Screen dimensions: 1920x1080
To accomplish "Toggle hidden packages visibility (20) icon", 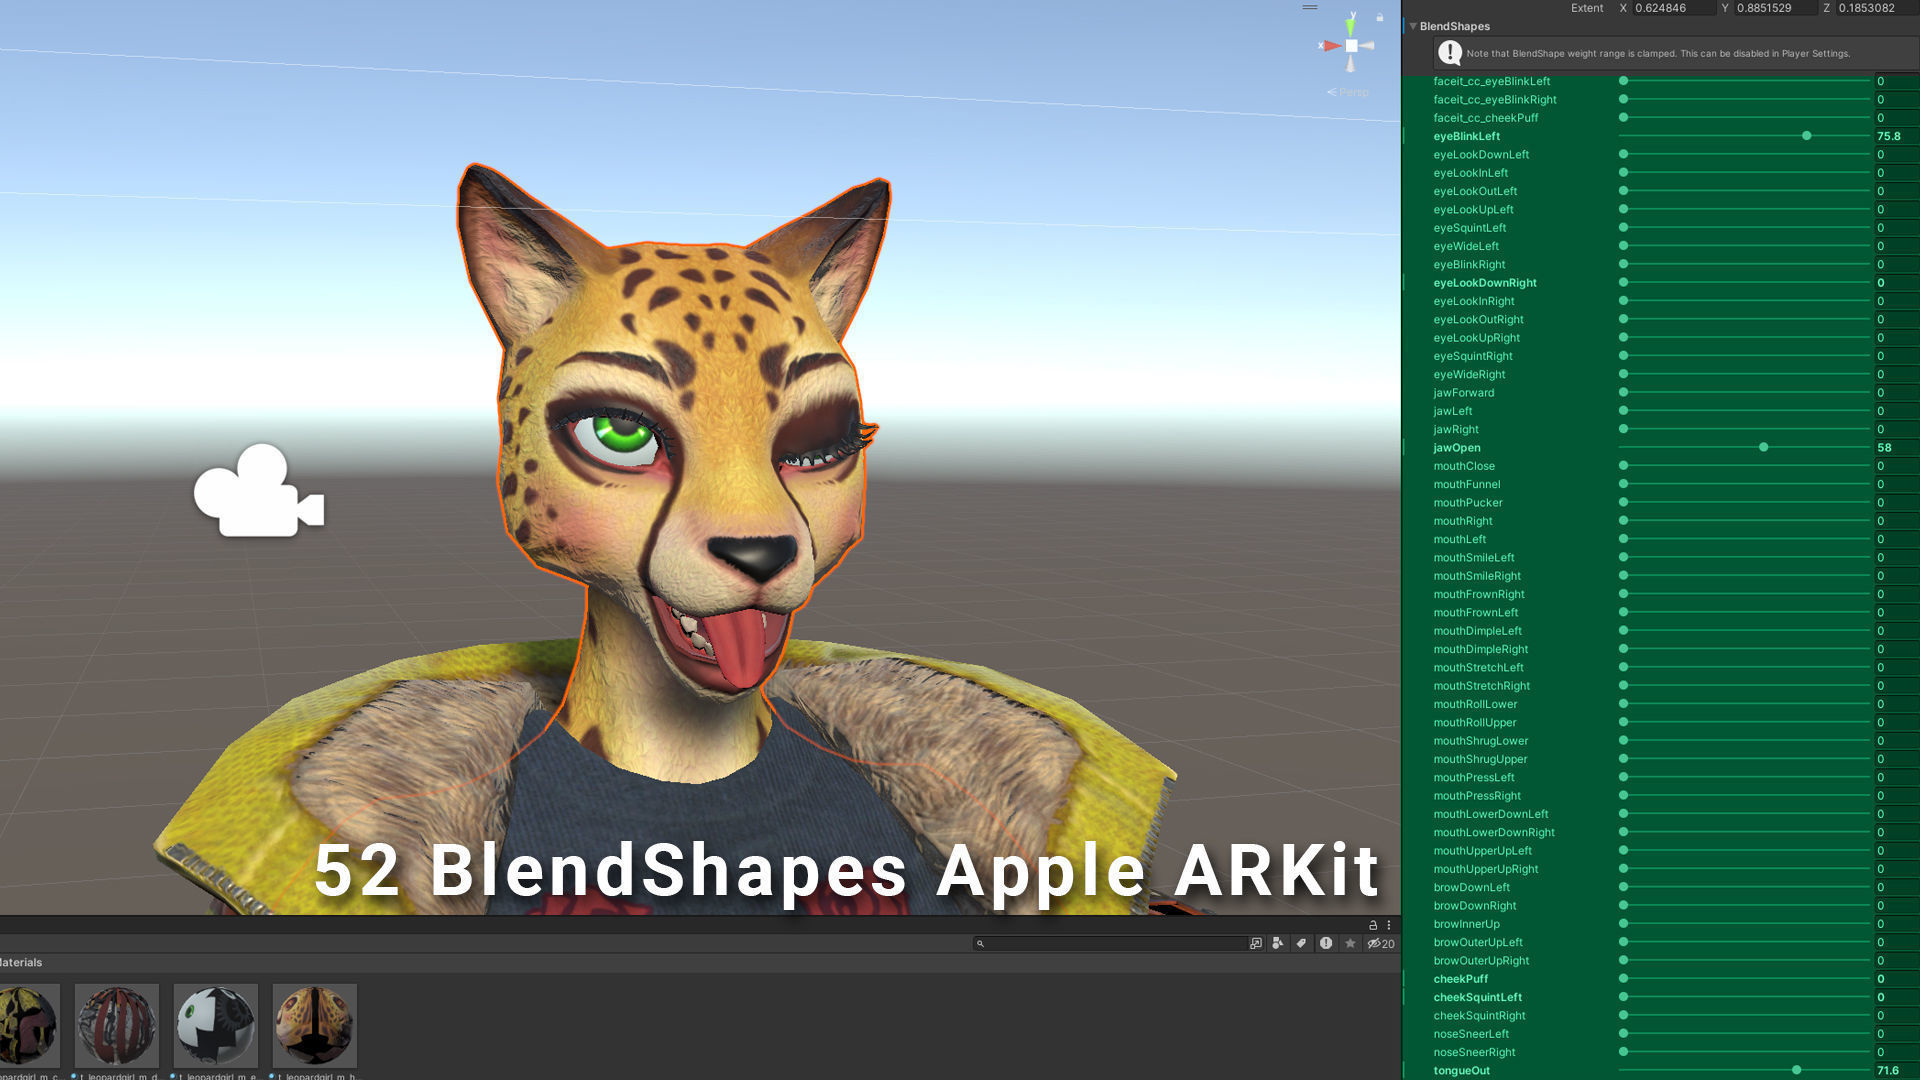I will [x=1381, y=943].
